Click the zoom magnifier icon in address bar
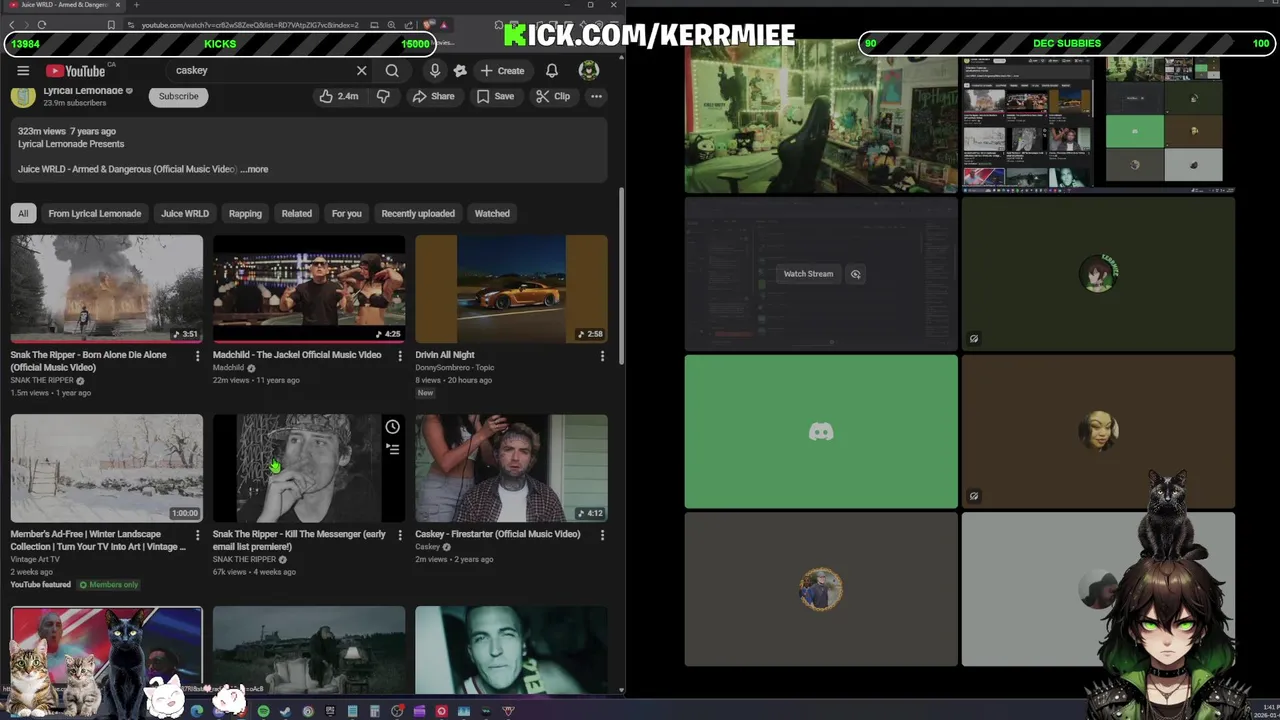This screenshot has height=720, width=1280. [391, 24]
